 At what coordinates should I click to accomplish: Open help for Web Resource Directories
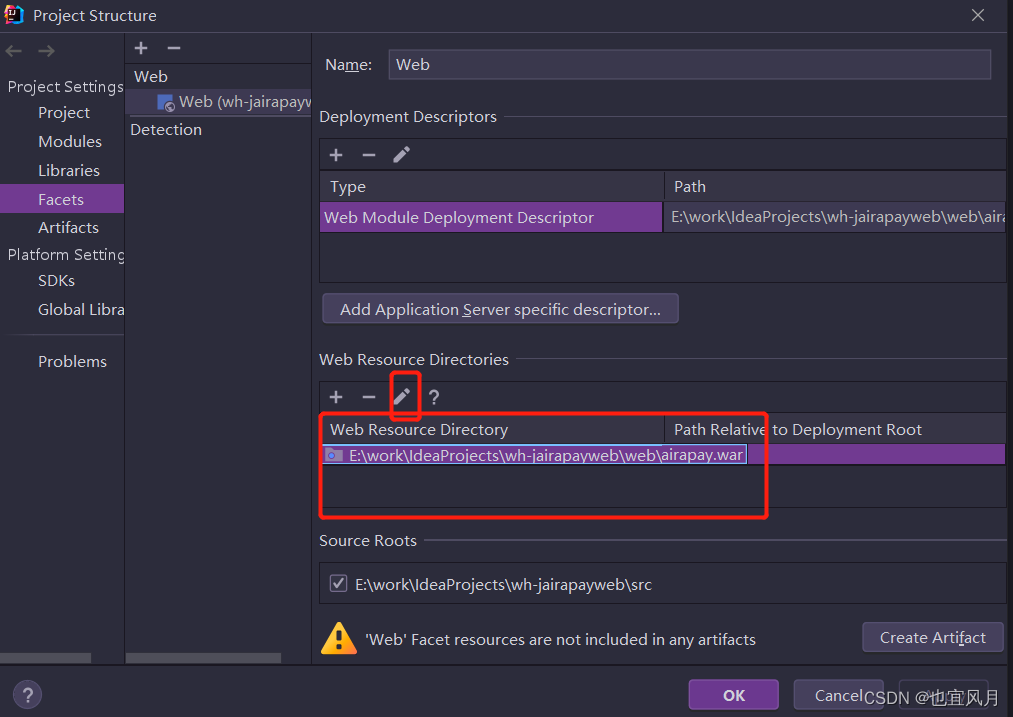tap(434, 397)
